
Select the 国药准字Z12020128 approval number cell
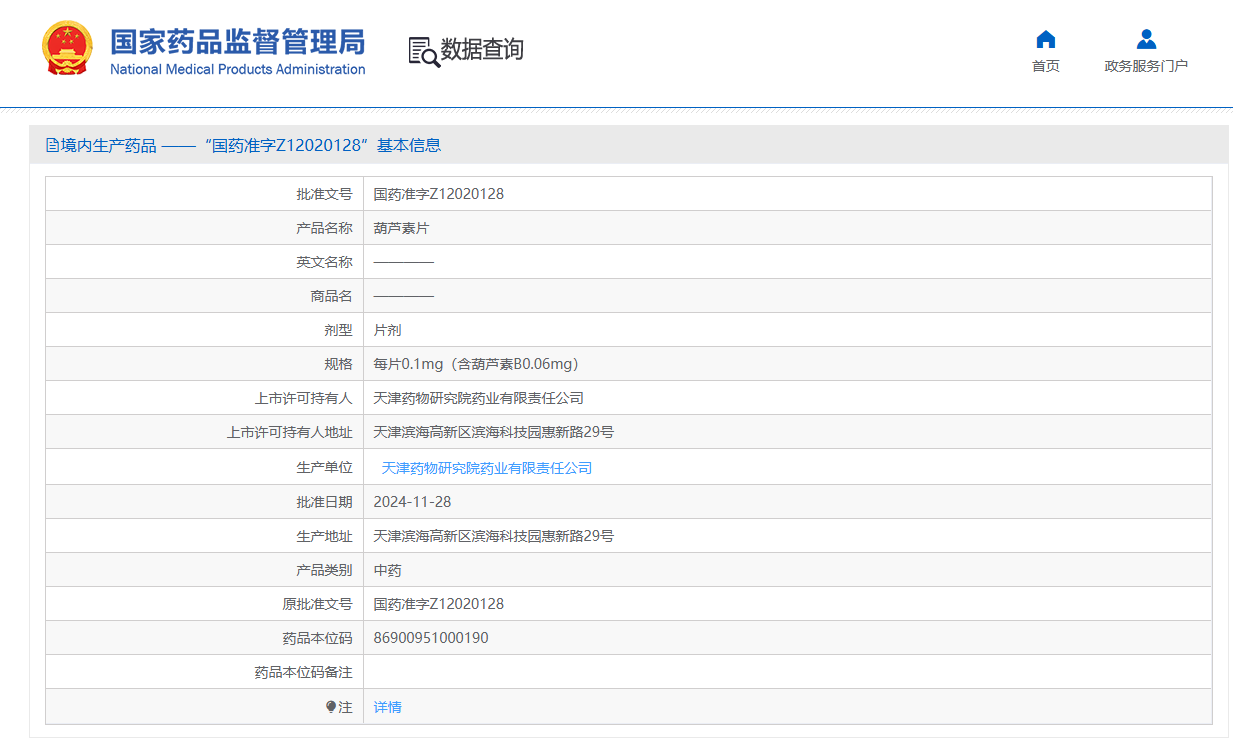pos(436,193)
